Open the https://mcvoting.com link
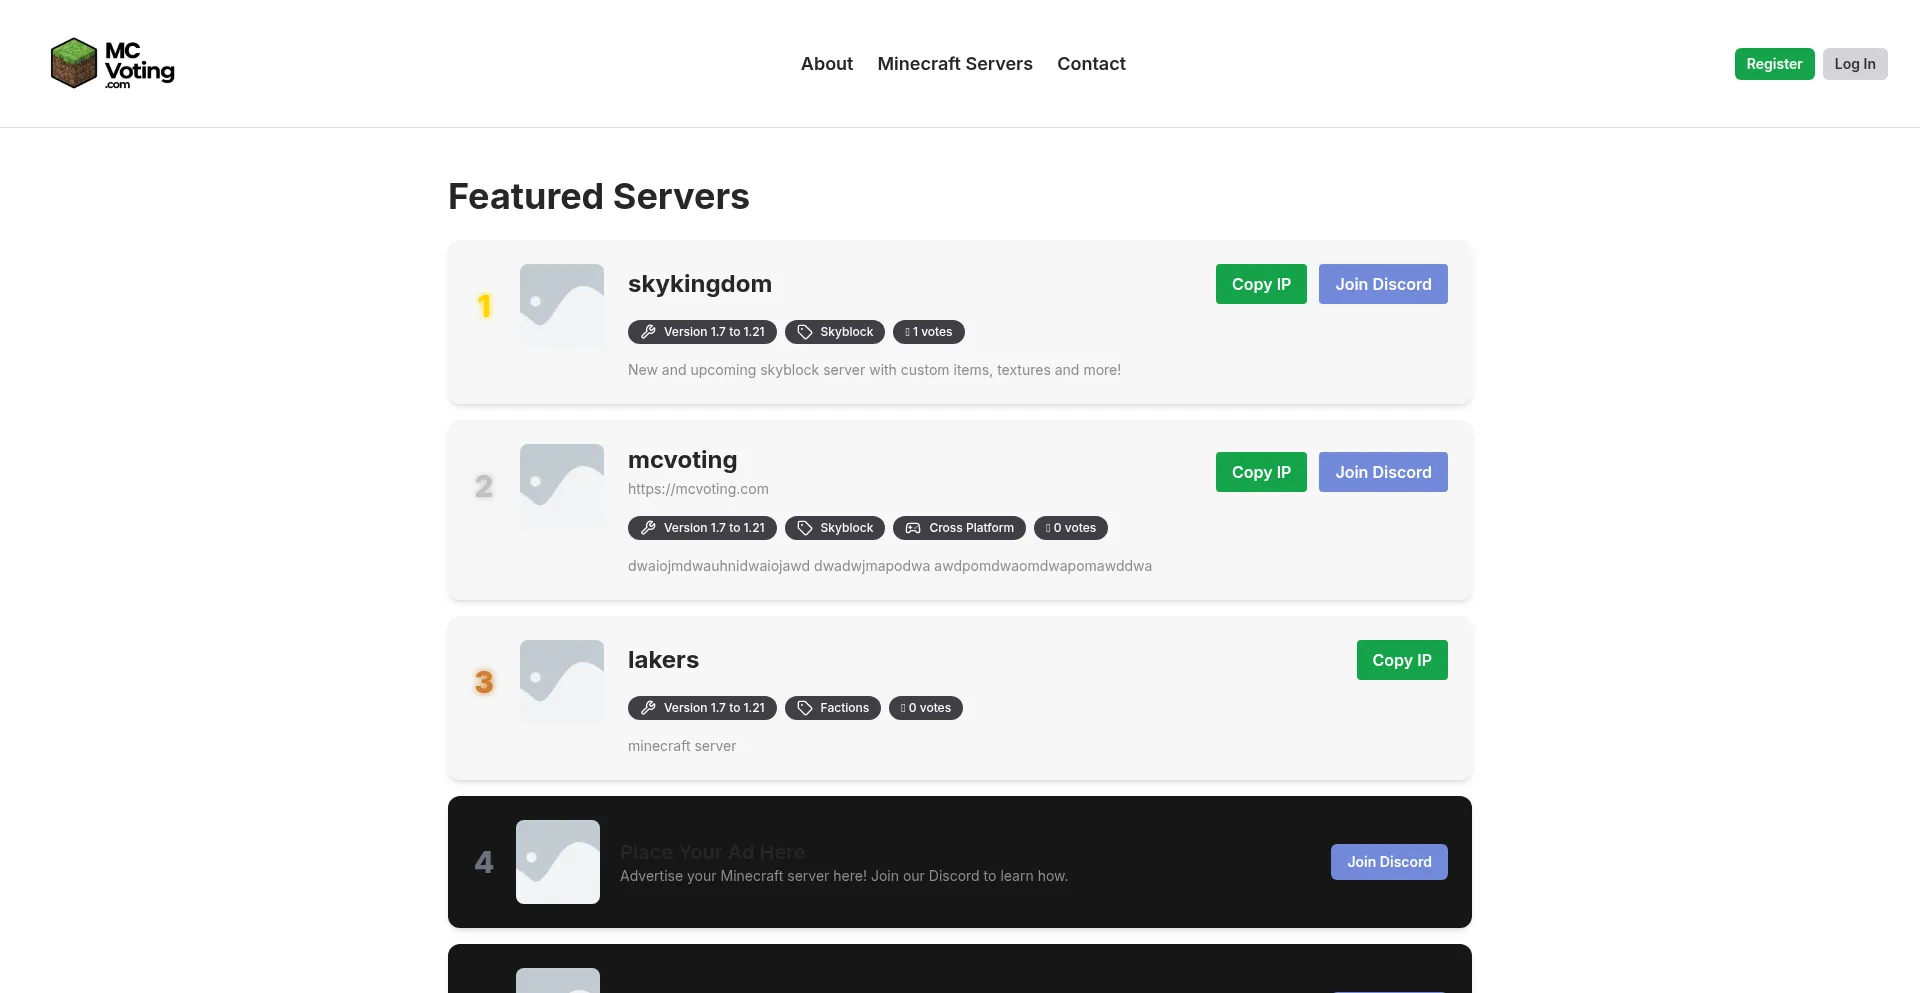 point(698,489)
